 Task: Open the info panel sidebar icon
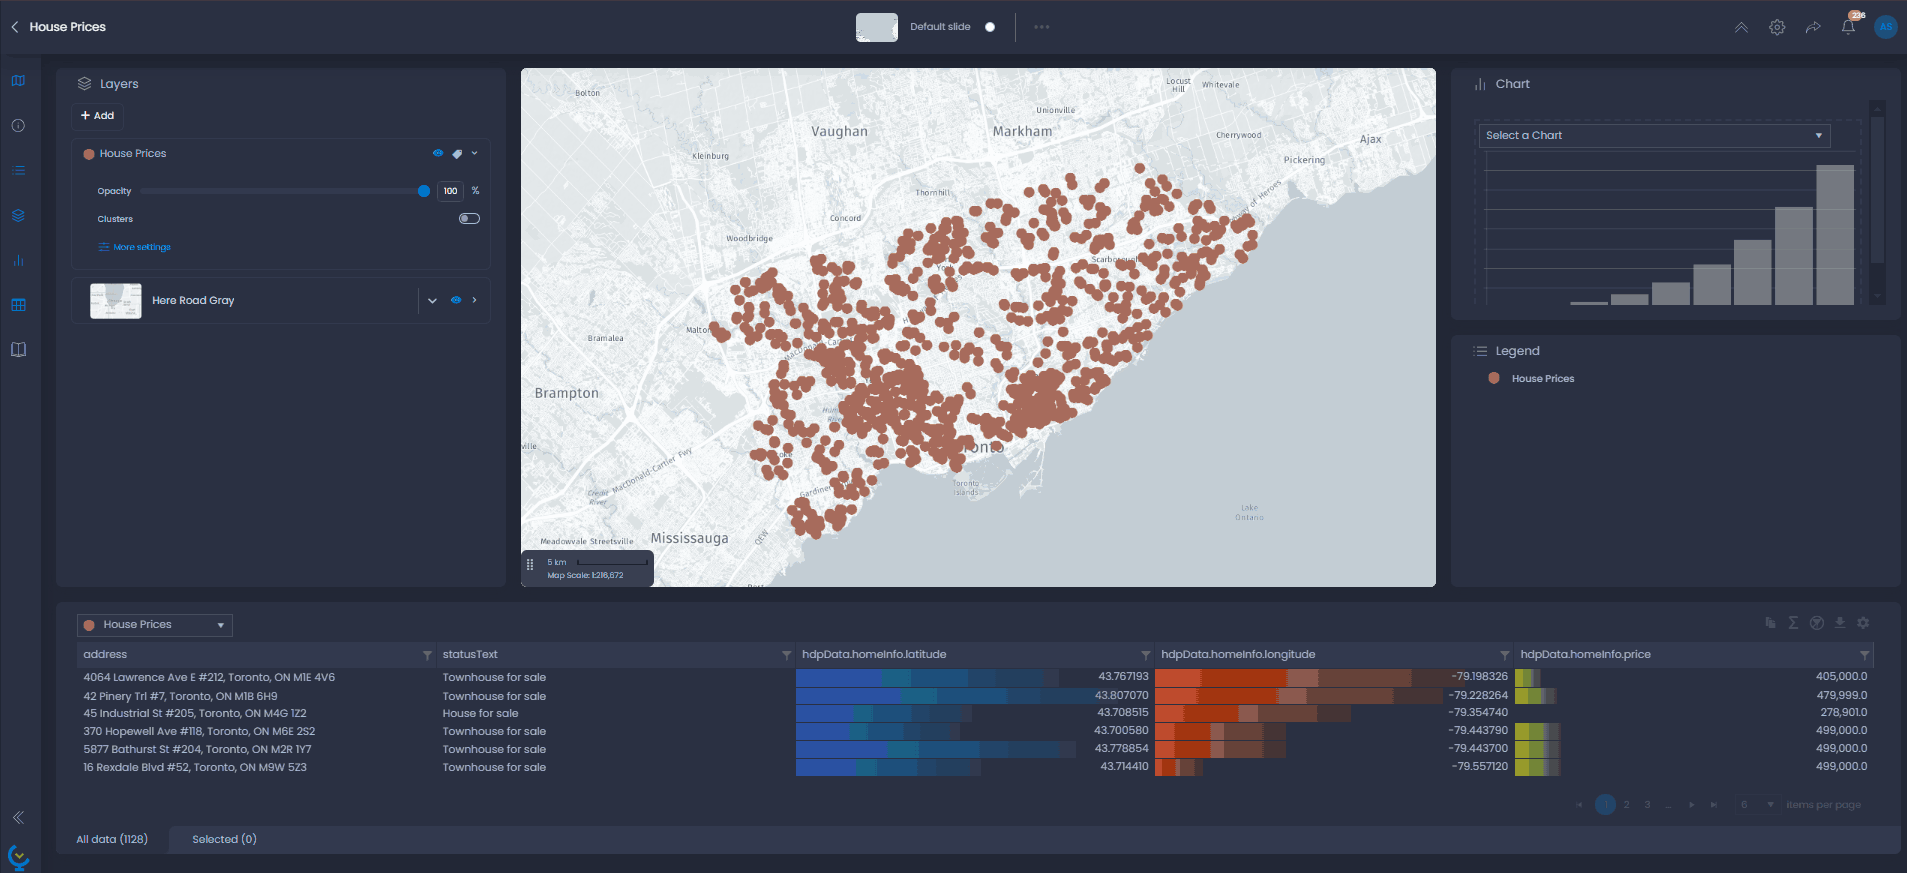18,126
